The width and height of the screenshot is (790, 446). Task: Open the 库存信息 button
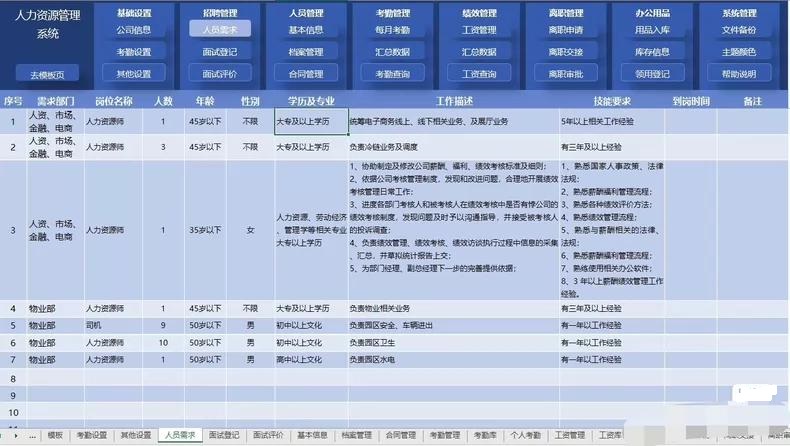pyautogui.click(x=652, y=52)
